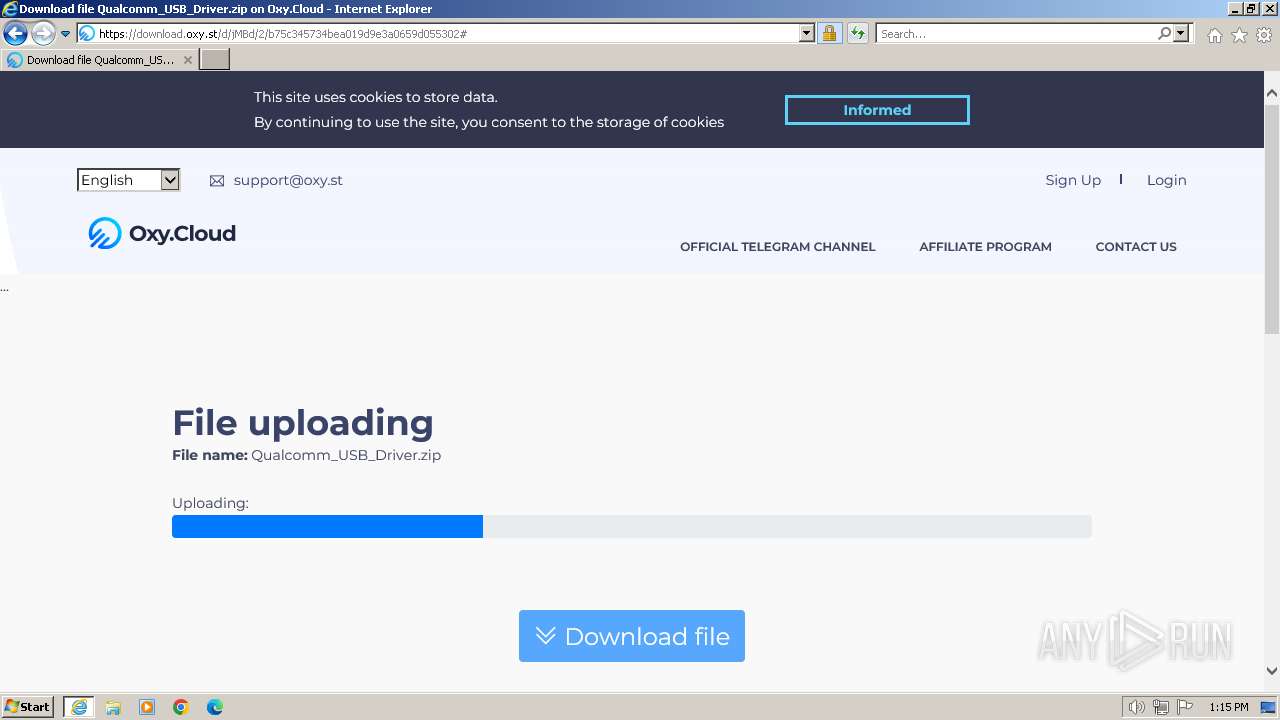This screenshot has height=720, width=1280.
Task: Click the Qualcomm_USB_Driver.zip file name
Action: 346,455
